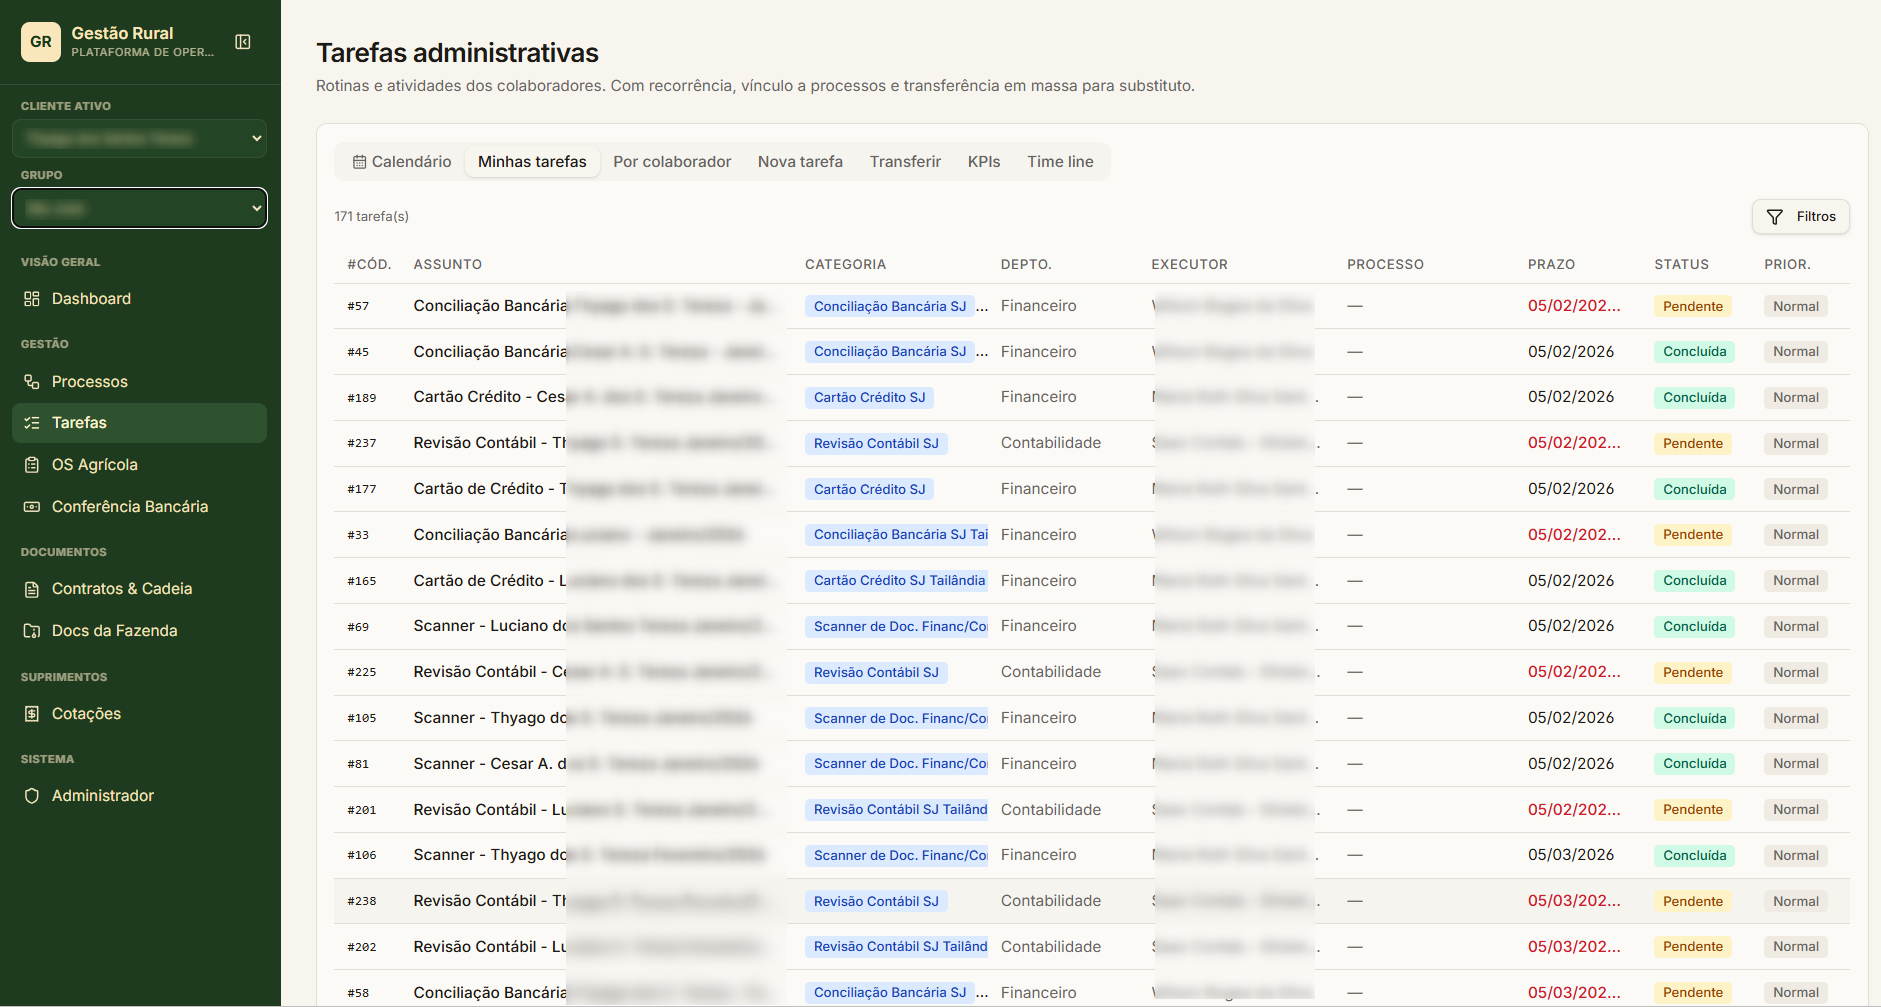Click the Dashboard grid icon
This screenshot has width=1881, height=1007.
[32, 299]
